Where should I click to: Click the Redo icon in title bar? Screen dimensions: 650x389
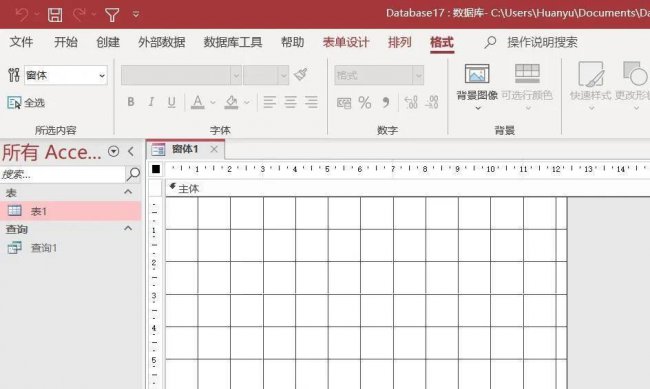click(79, 15)
